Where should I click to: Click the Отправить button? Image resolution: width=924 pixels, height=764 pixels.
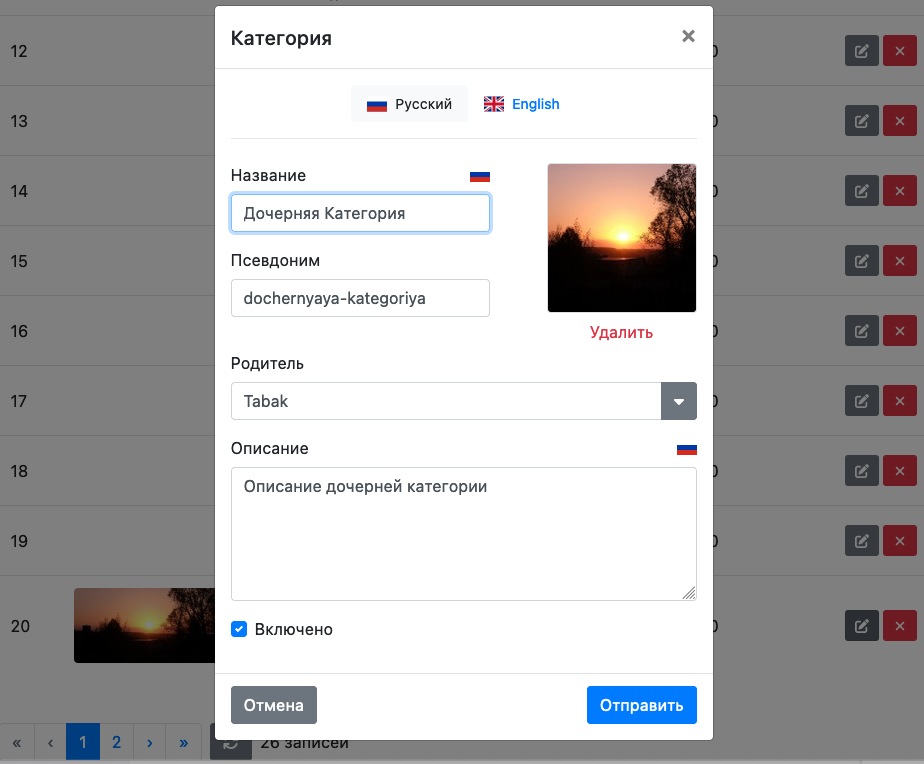pos(642,705)
